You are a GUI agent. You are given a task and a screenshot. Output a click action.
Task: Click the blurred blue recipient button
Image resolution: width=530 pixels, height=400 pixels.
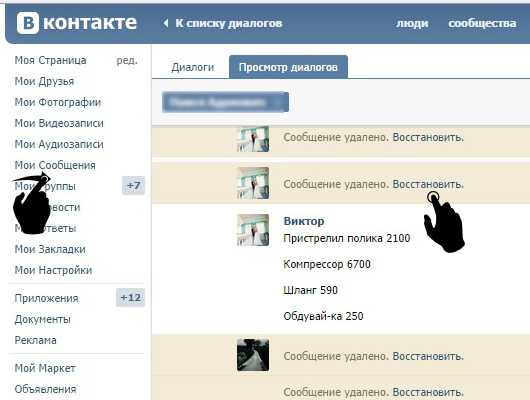pos(225,102)
